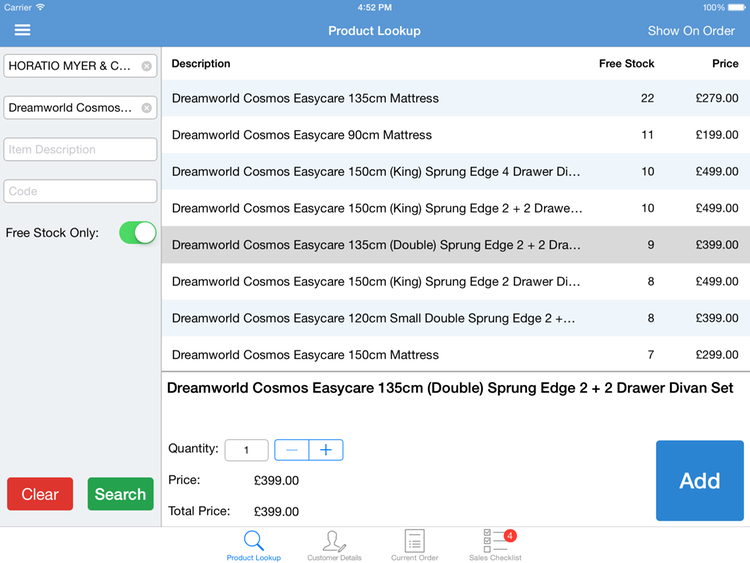Screen dimensions: 750x563
Task: Tap the green Search button
Action: pos(121,494)
